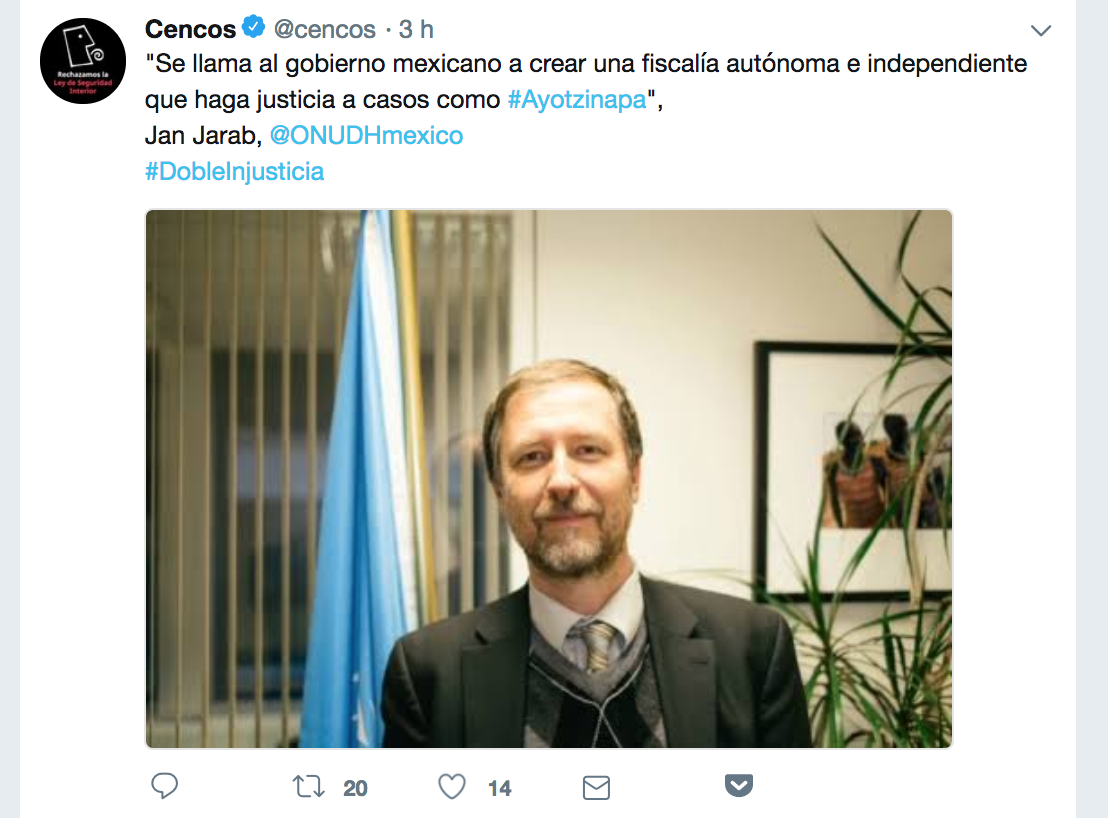Screen dimensions: 1108x818
Task: Click the 3 h timestamp
Action: tap(416, 30)
